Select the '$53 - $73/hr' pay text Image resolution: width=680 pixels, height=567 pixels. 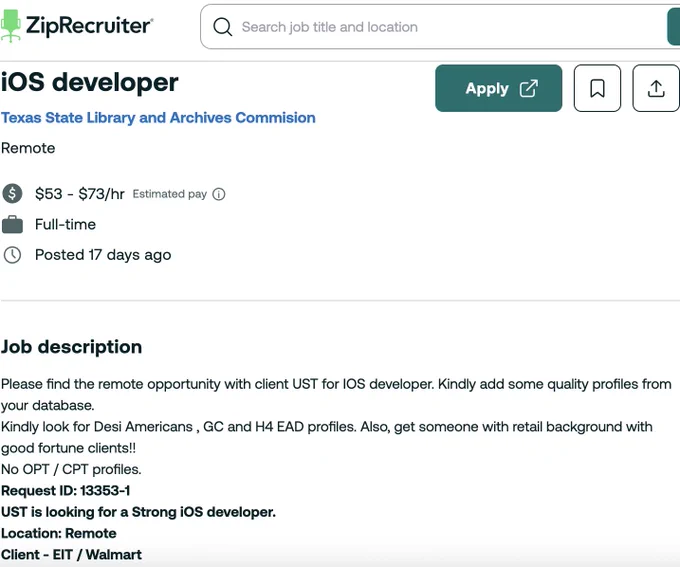pyautogui.click(x=80, y=194)
